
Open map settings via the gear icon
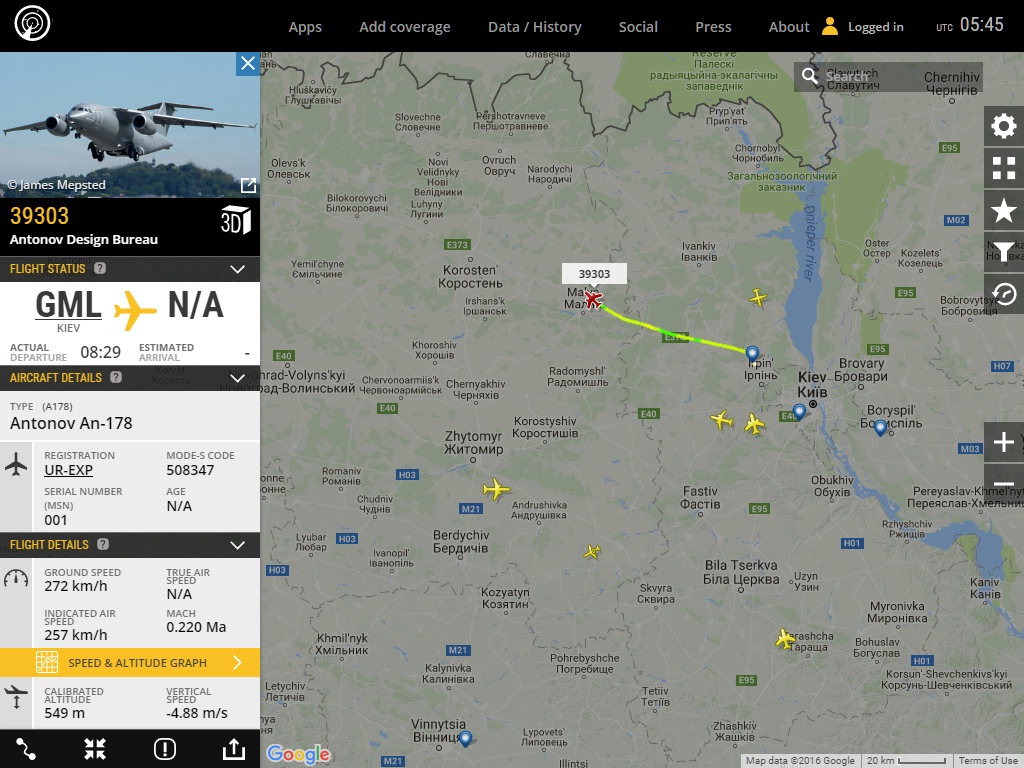tap(1003, 126)
